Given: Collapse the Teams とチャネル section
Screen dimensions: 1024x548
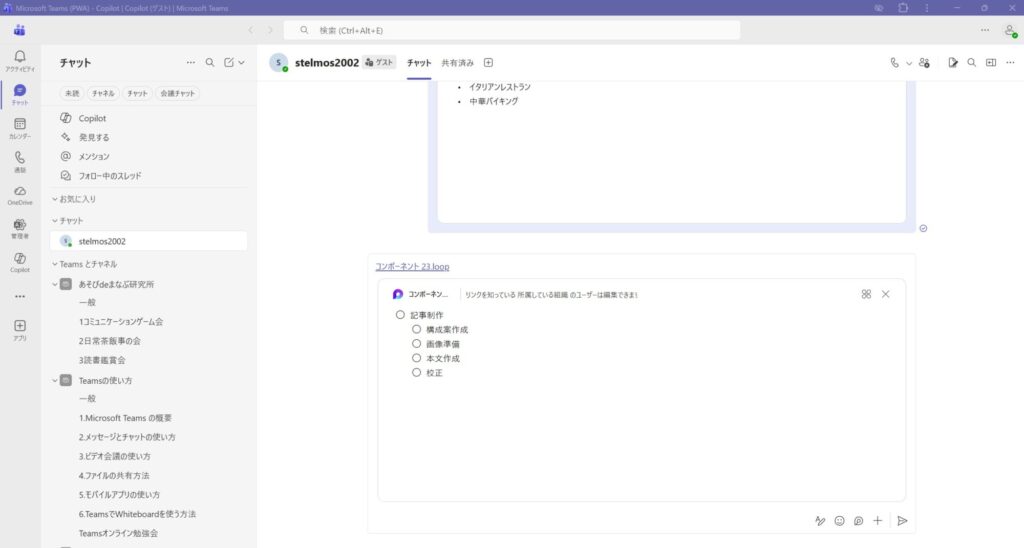Looking at the screenshot, I should pos(55,264).
